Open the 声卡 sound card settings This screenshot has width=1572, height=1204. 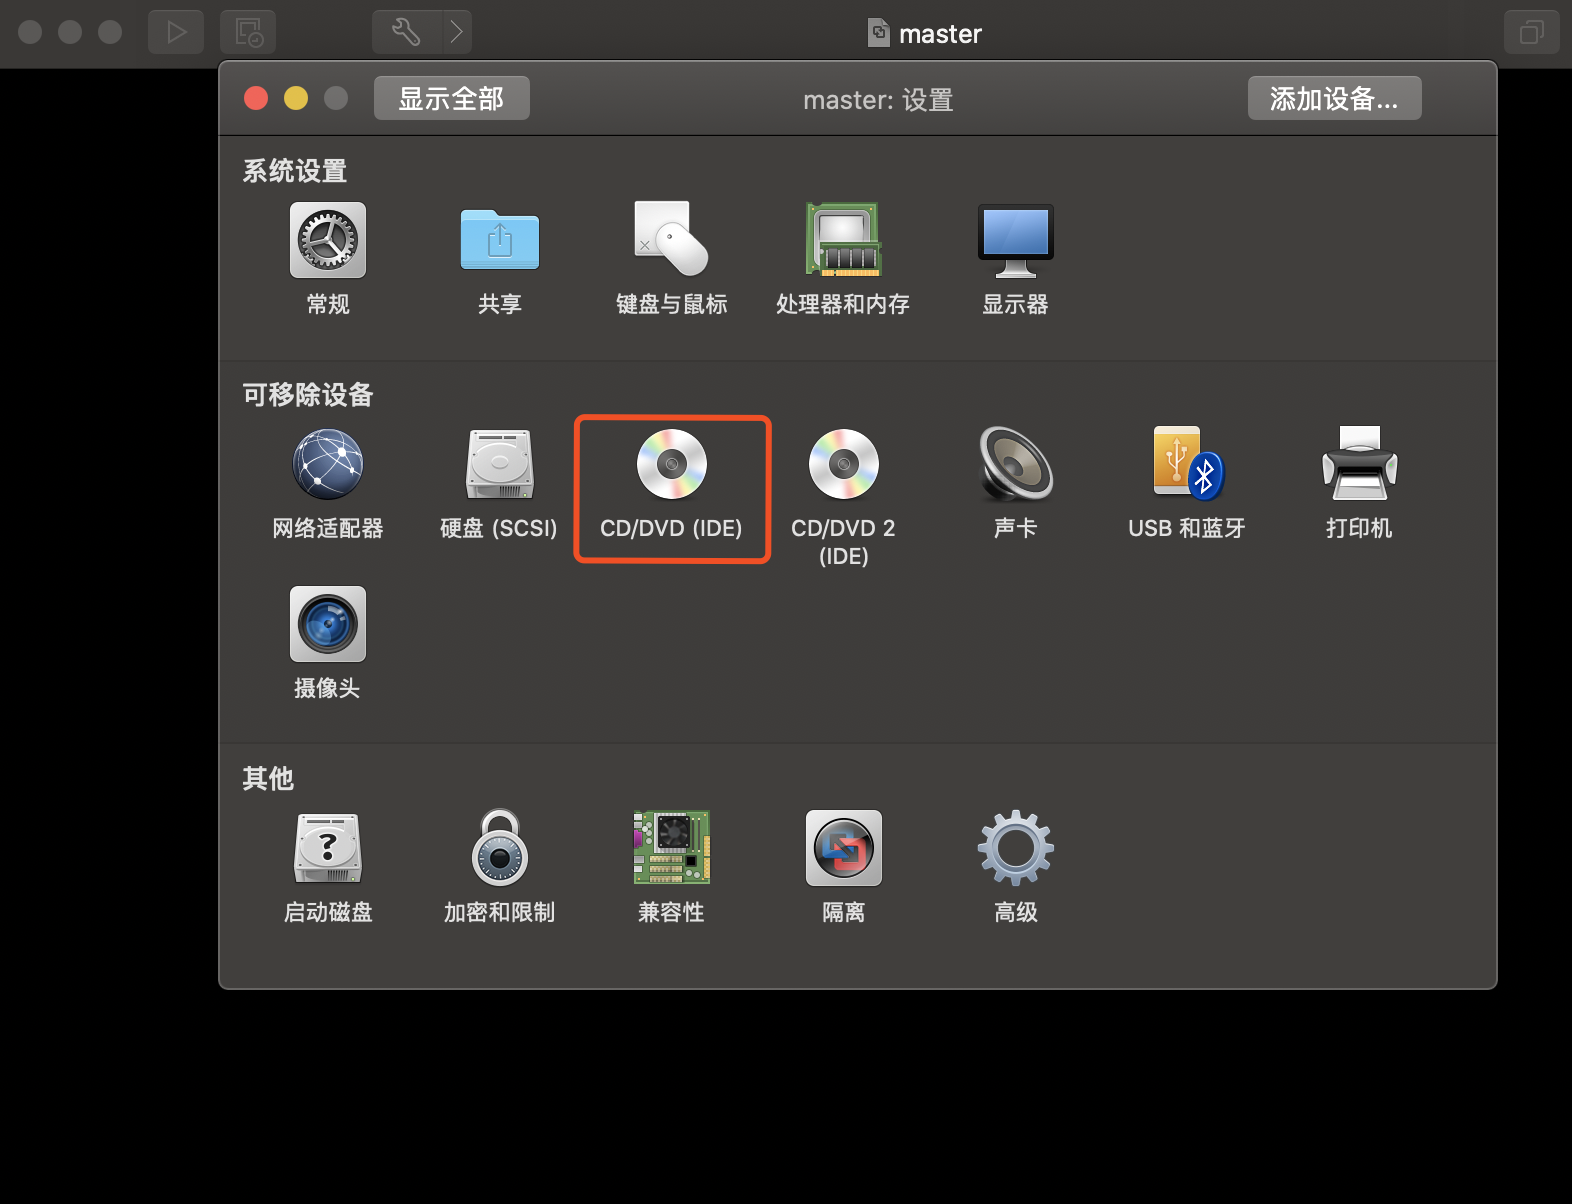pos(1015,463)
